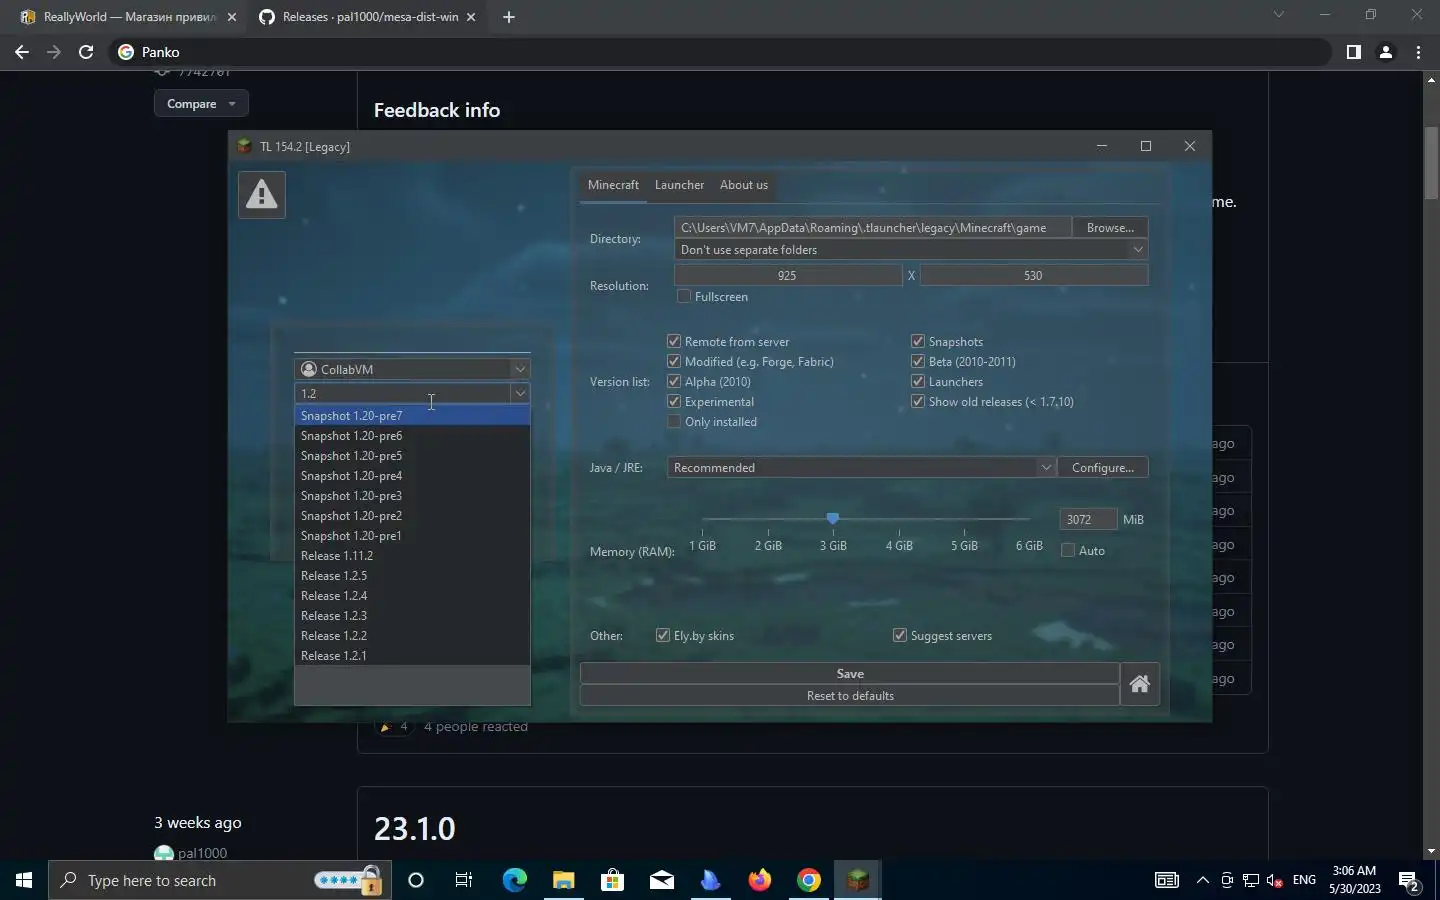The width and height of the screenshot is (1440, 900).
Task: Choose Release 1.2.5 version
Action: [x=412, y=576]
